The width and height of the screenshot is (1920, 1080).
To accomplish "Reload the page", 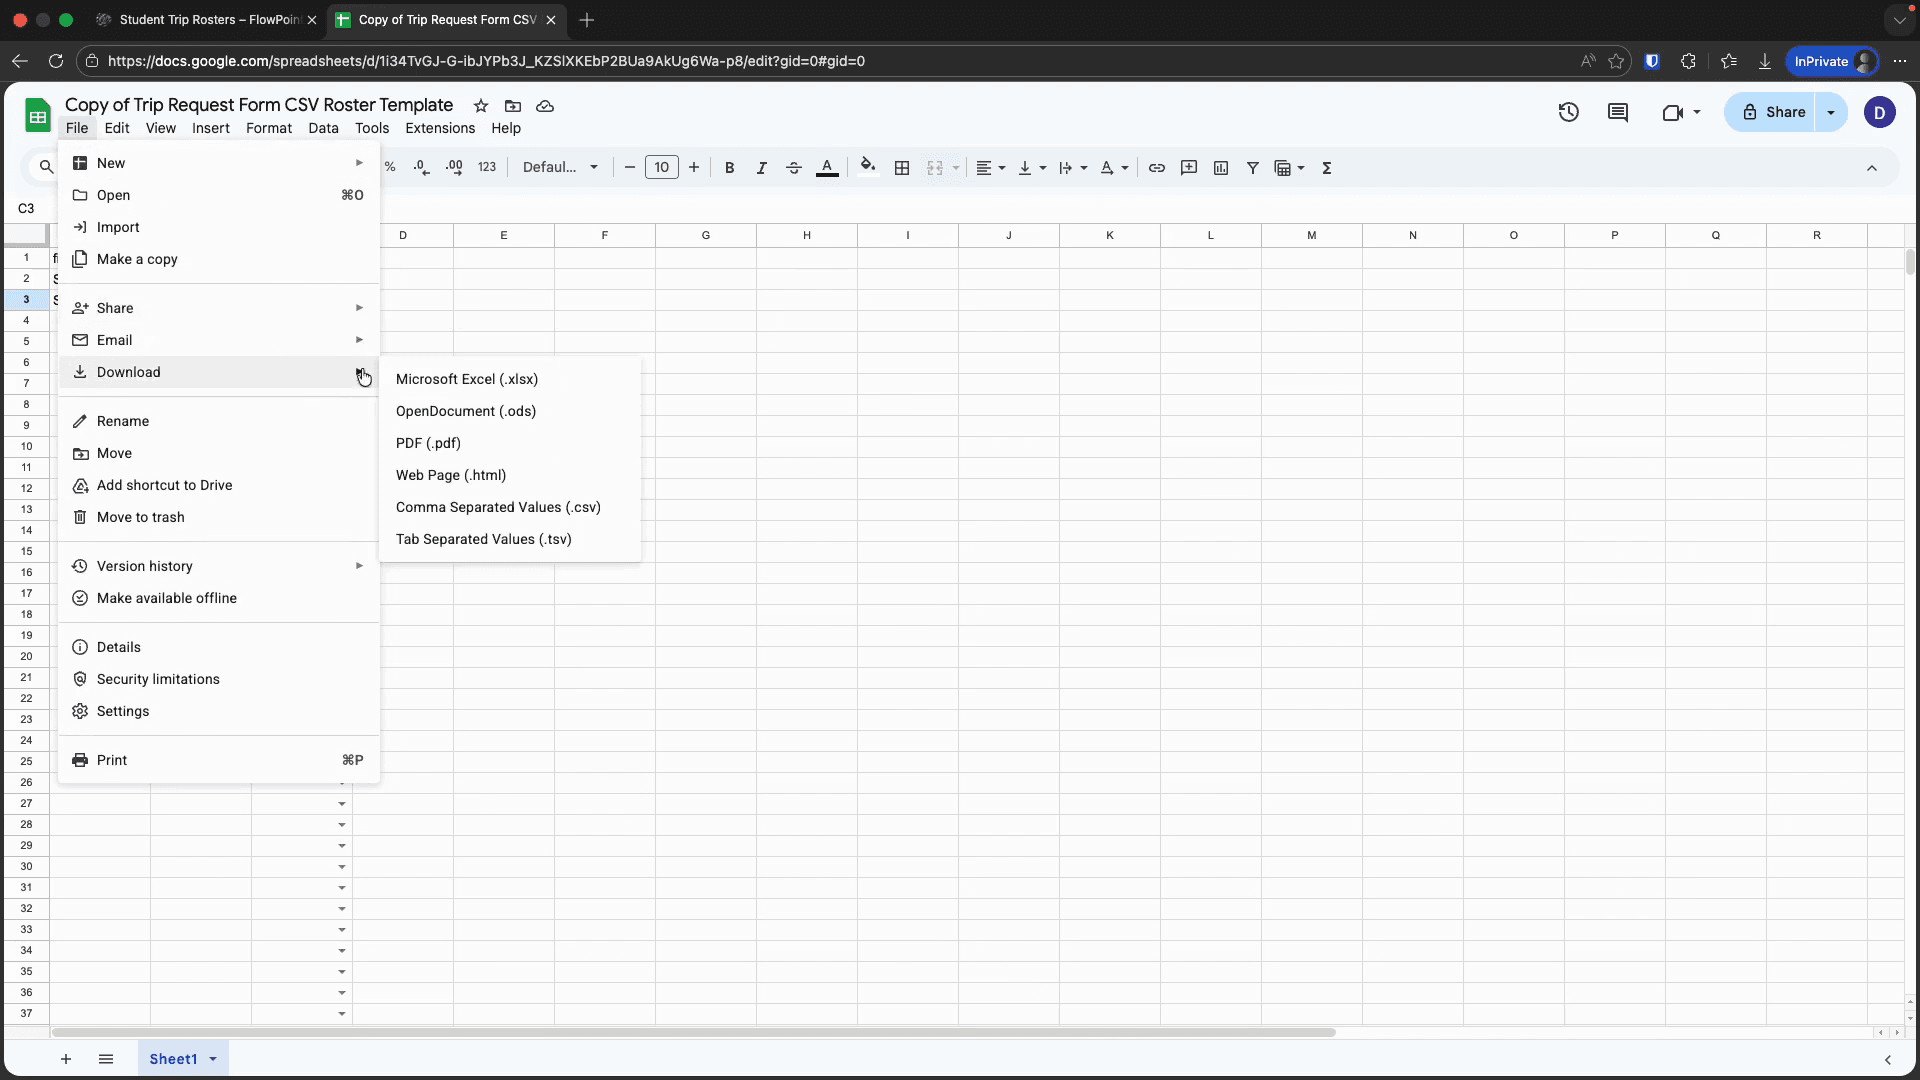I will pos(56,61).
